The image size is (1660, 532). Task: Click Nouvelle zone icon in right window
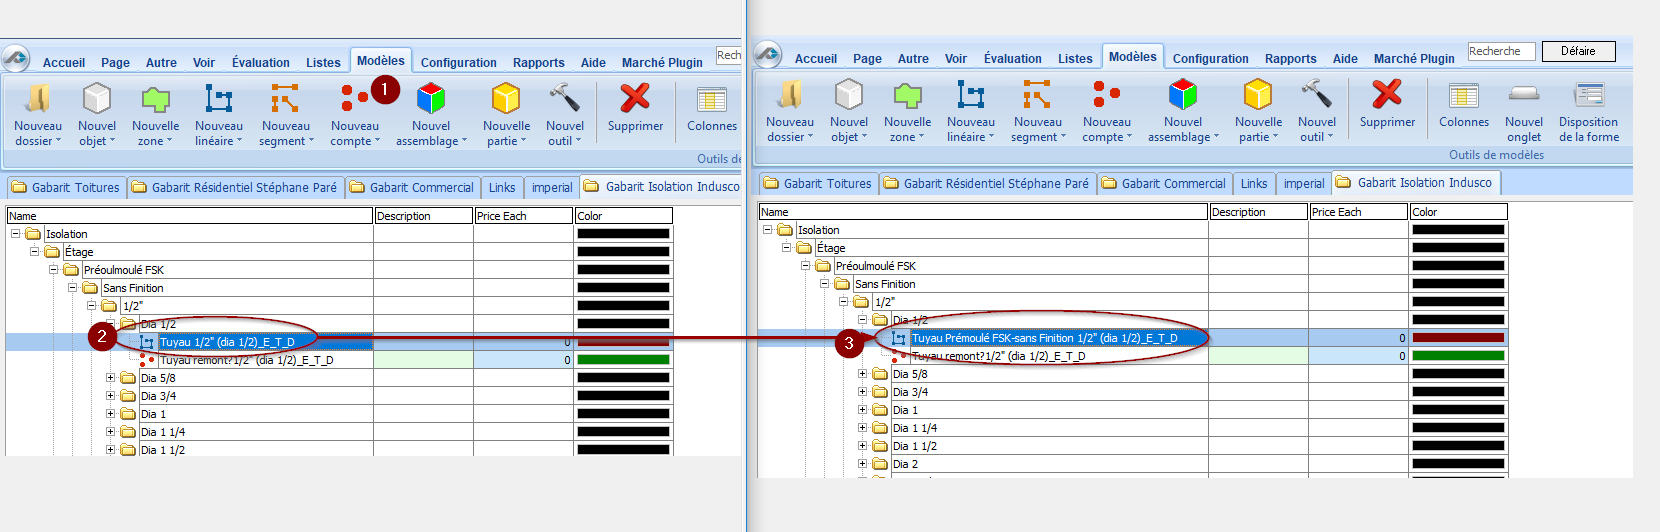click(907, 95)
